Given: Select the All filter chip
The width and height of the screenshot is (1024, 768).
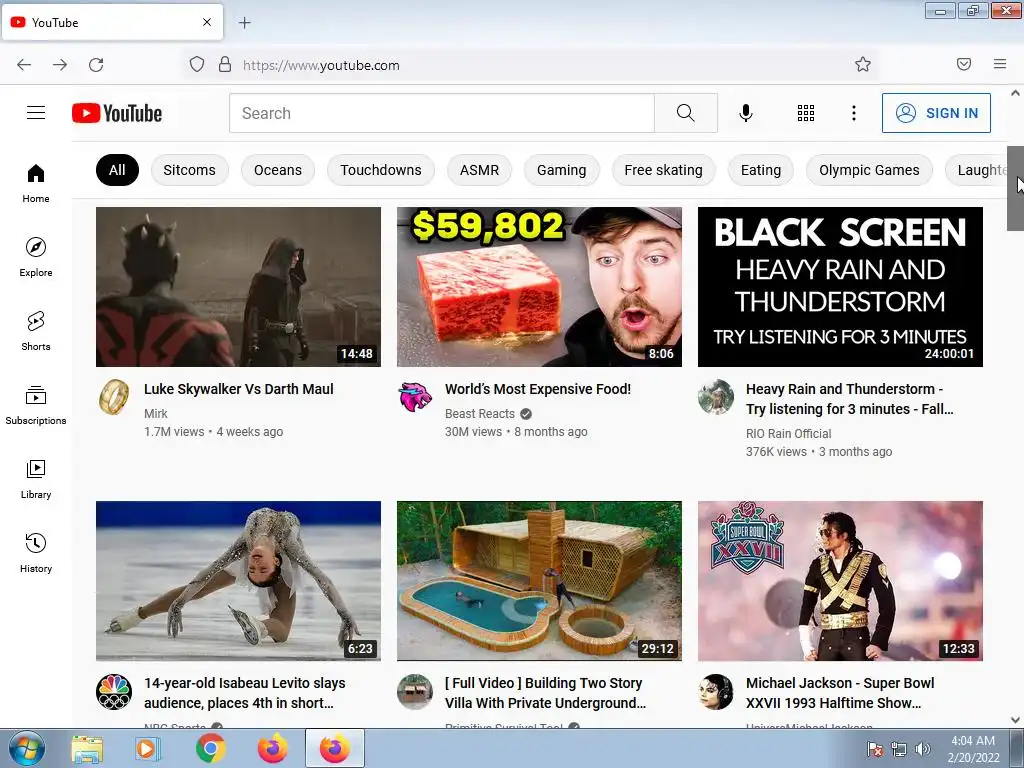Looking at the screenshot, I should [118, 170].
